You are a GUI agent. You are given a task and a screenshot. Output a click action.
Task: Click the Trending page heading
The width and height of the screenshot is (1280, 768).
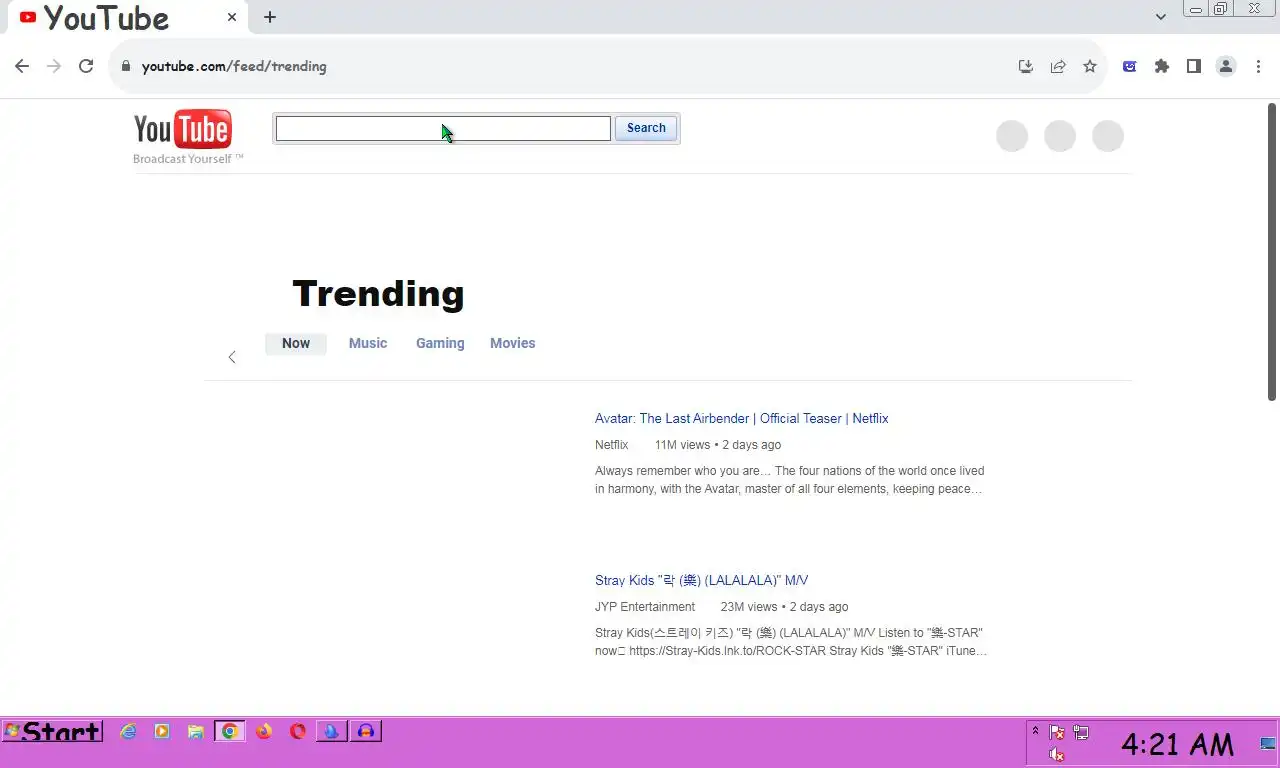[x=378, y=294]
